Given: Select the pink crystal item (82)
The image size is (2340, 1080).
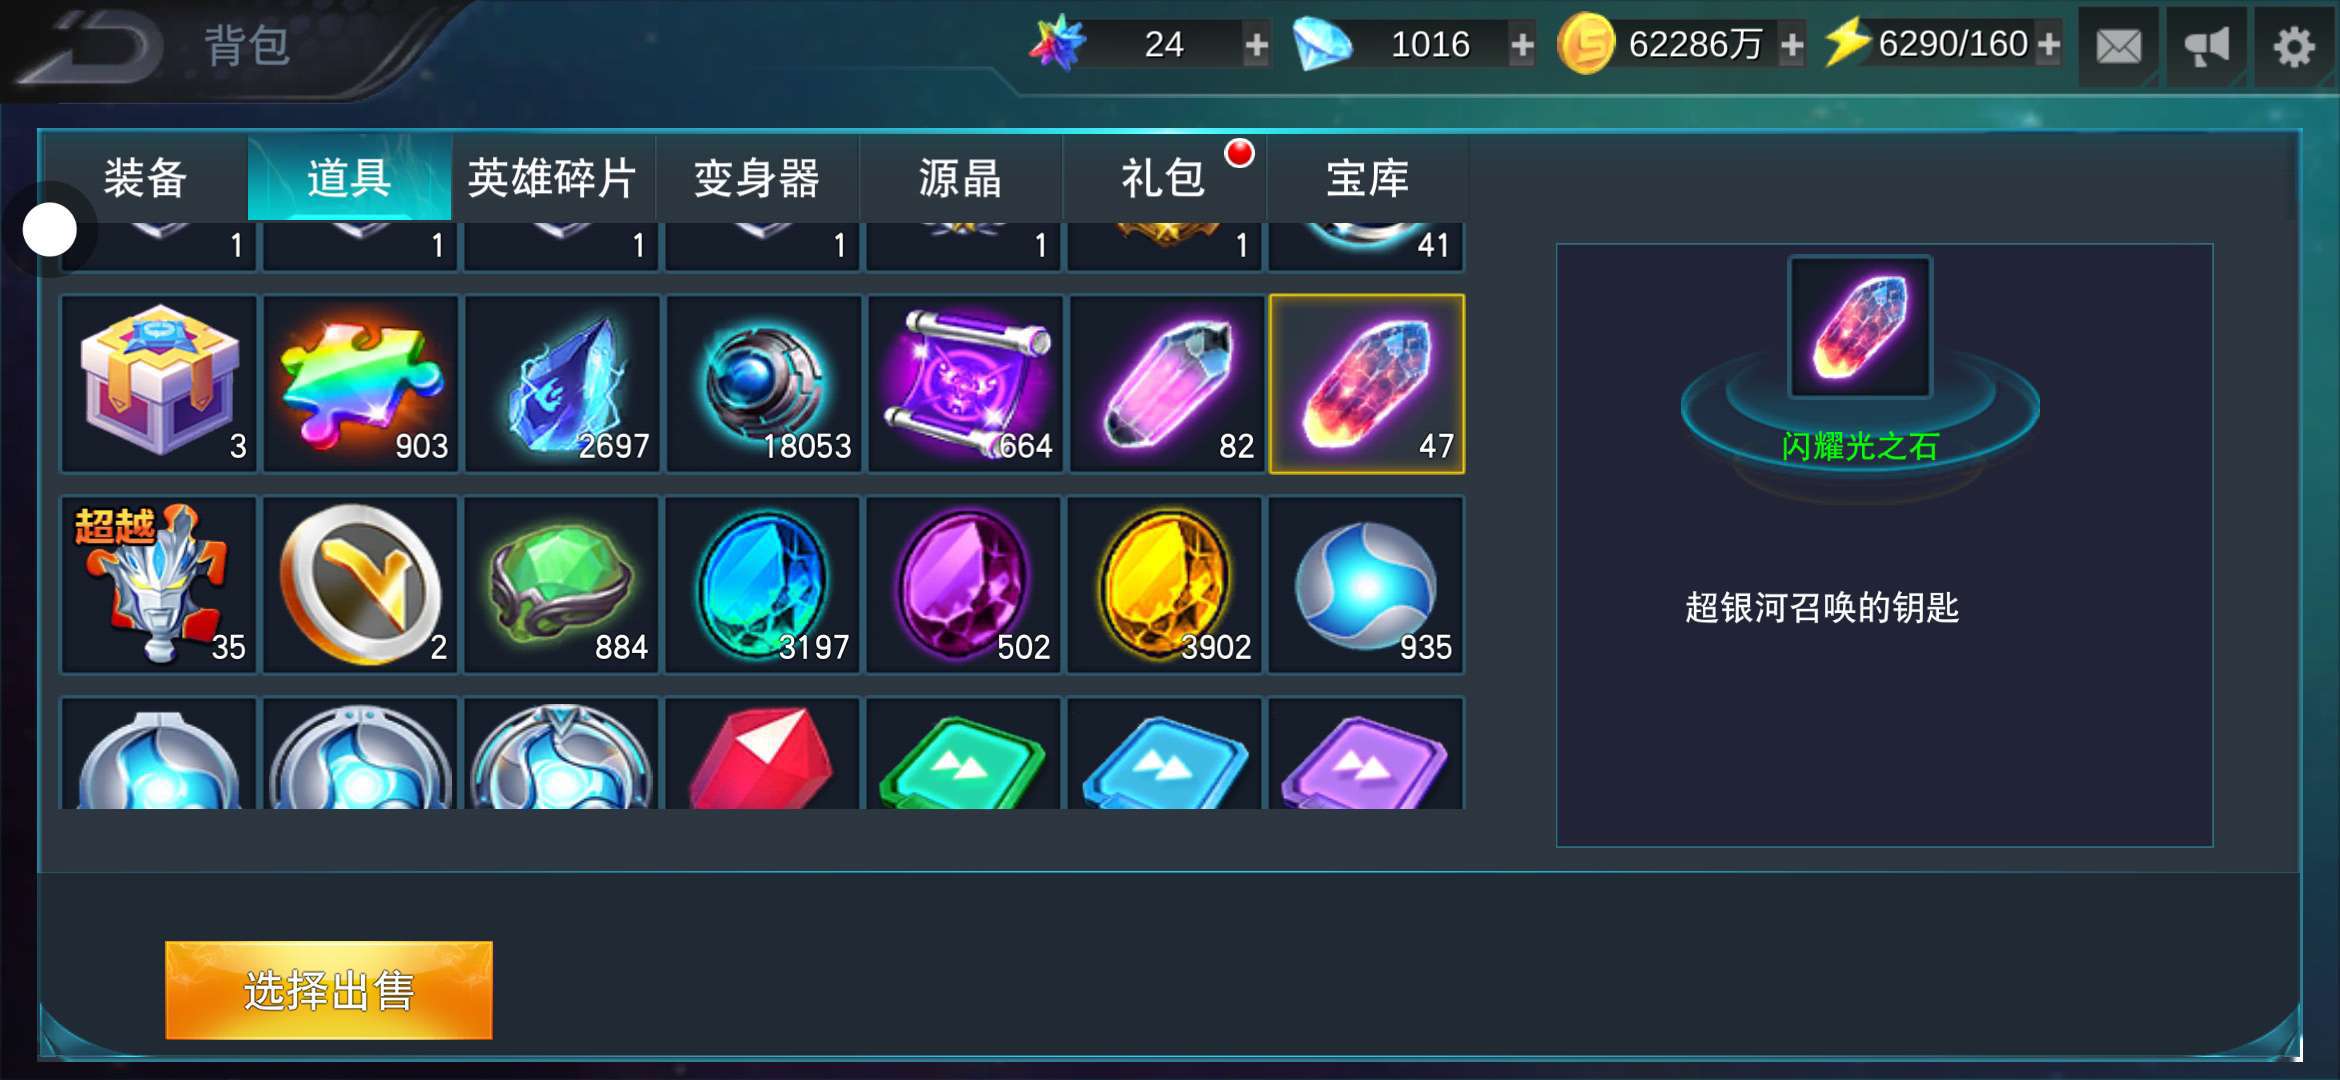Looking at the screenshot, I should [1166, 383].
